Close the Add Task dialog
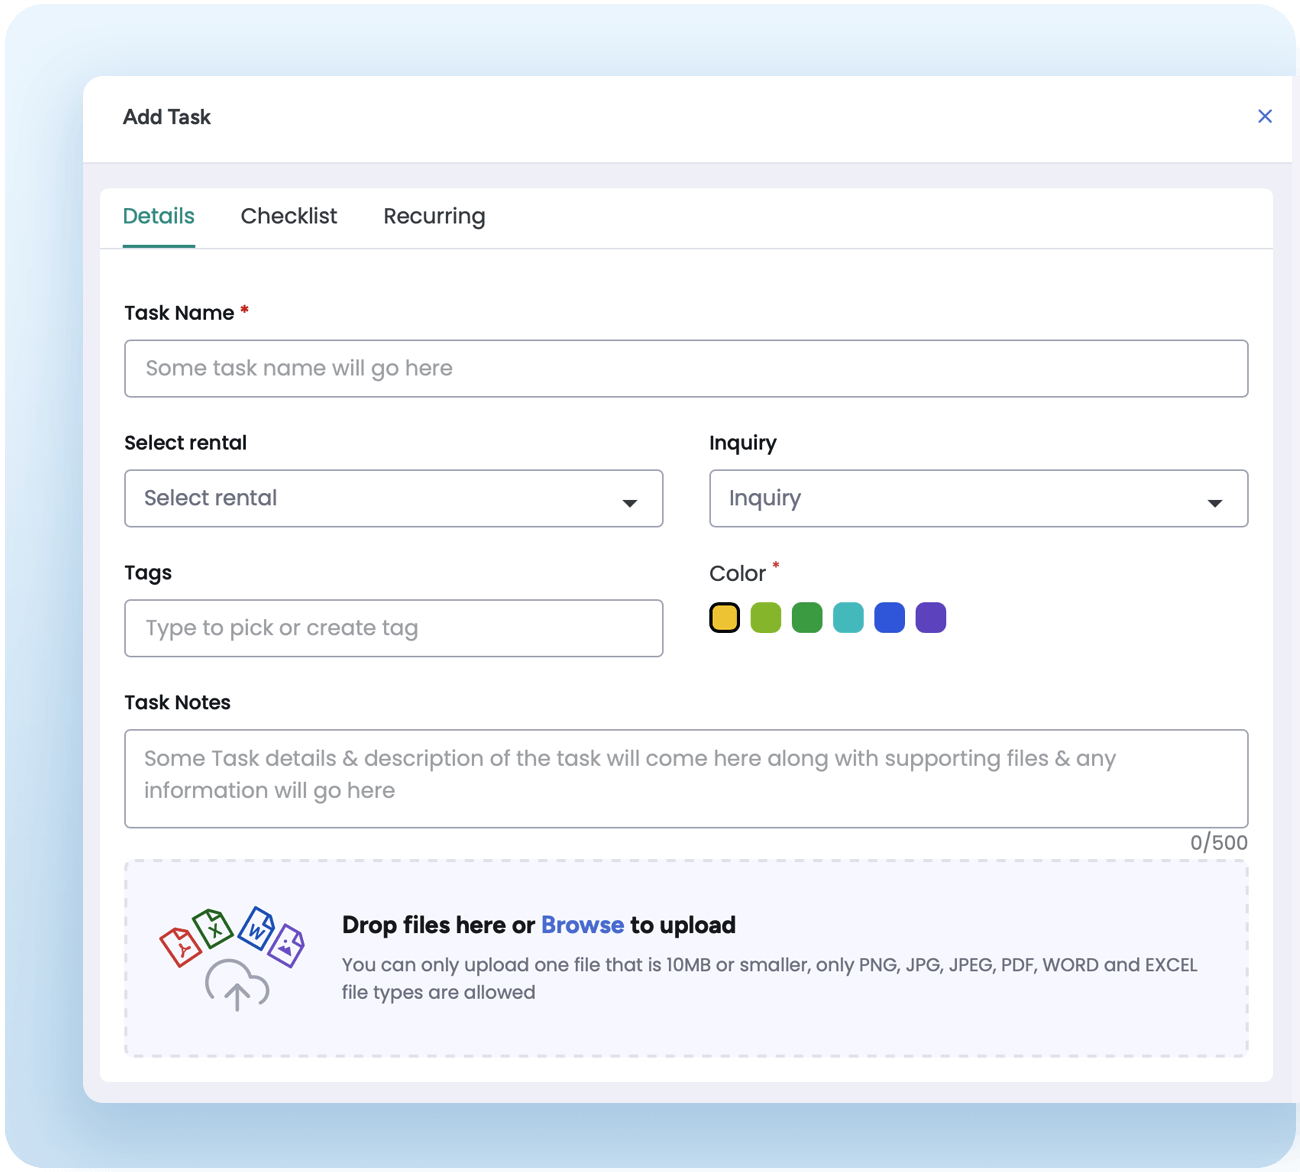This screenshot has width=1300, height=1172. click(x=1264, y=117)
